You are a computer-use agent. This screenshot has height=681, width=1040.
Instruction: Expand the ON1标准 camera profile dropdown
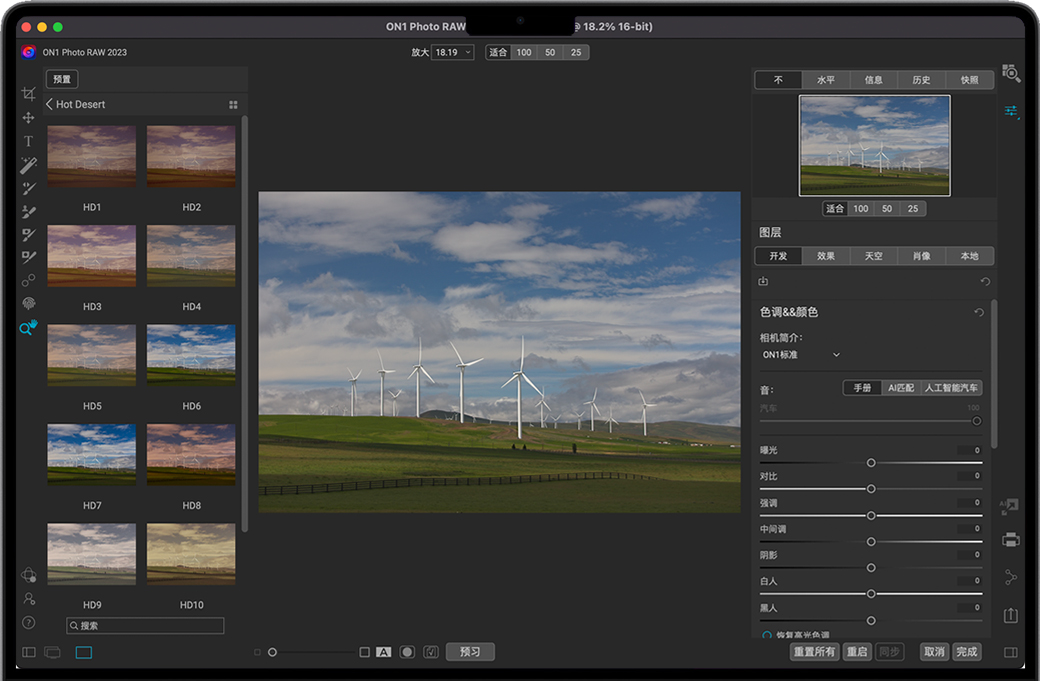pyautogui.click(x=802, y=355)
